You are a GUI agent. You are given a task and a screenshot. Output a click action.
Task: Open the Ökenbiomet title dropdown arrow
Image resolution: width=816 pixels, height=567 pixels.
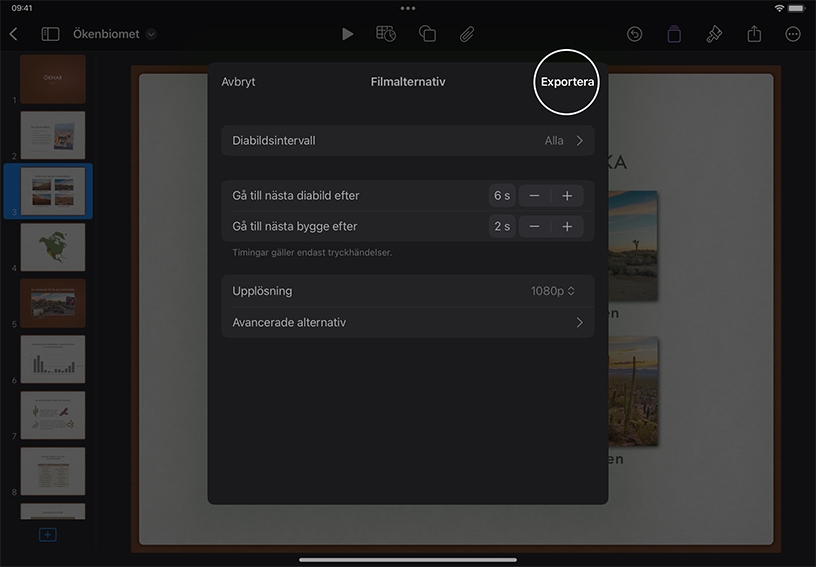pyautogui.click(x=151, y=34)
